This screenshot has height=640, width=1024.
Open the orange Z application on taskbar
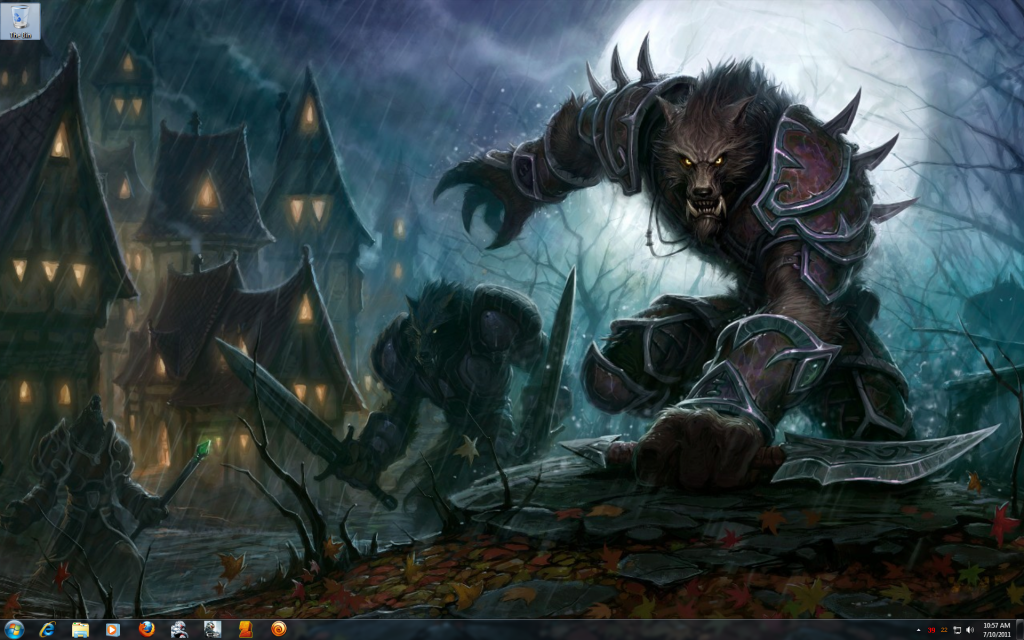pyautogui.click(x=246, y=630)
